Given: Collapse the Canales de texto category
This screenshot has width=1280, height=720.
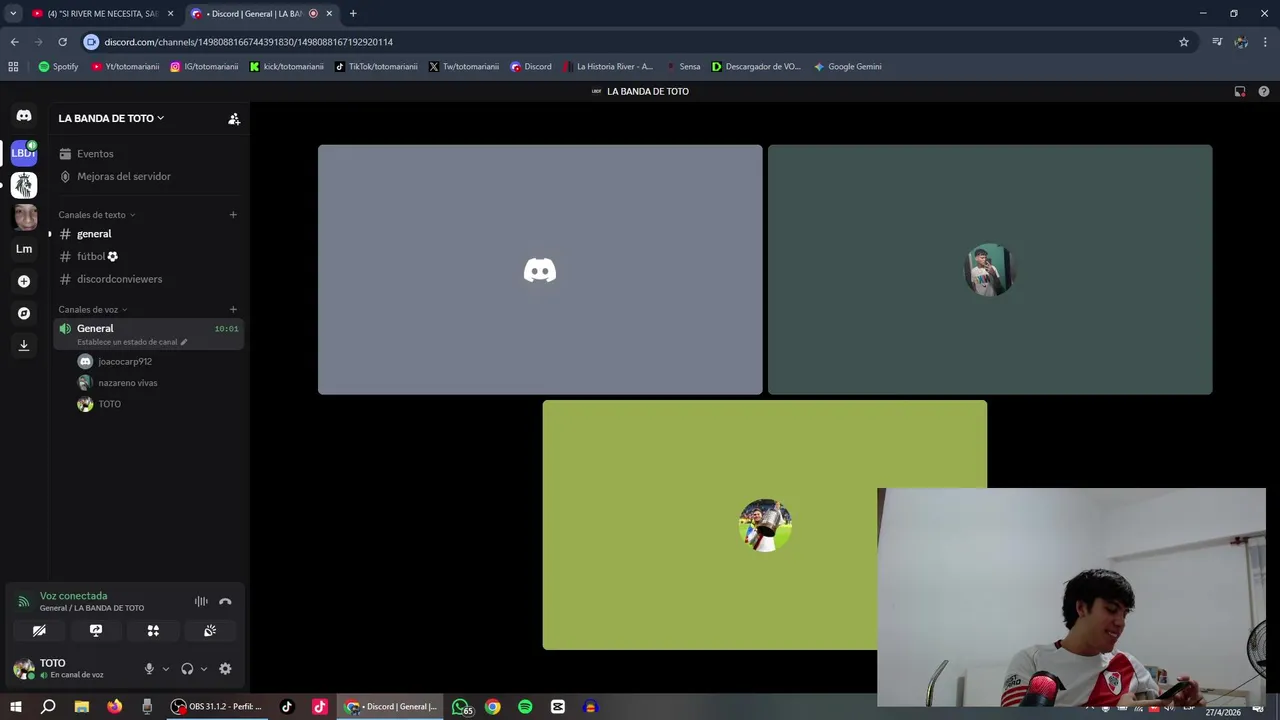Looking at the screenshot, I should click(96, 215).
